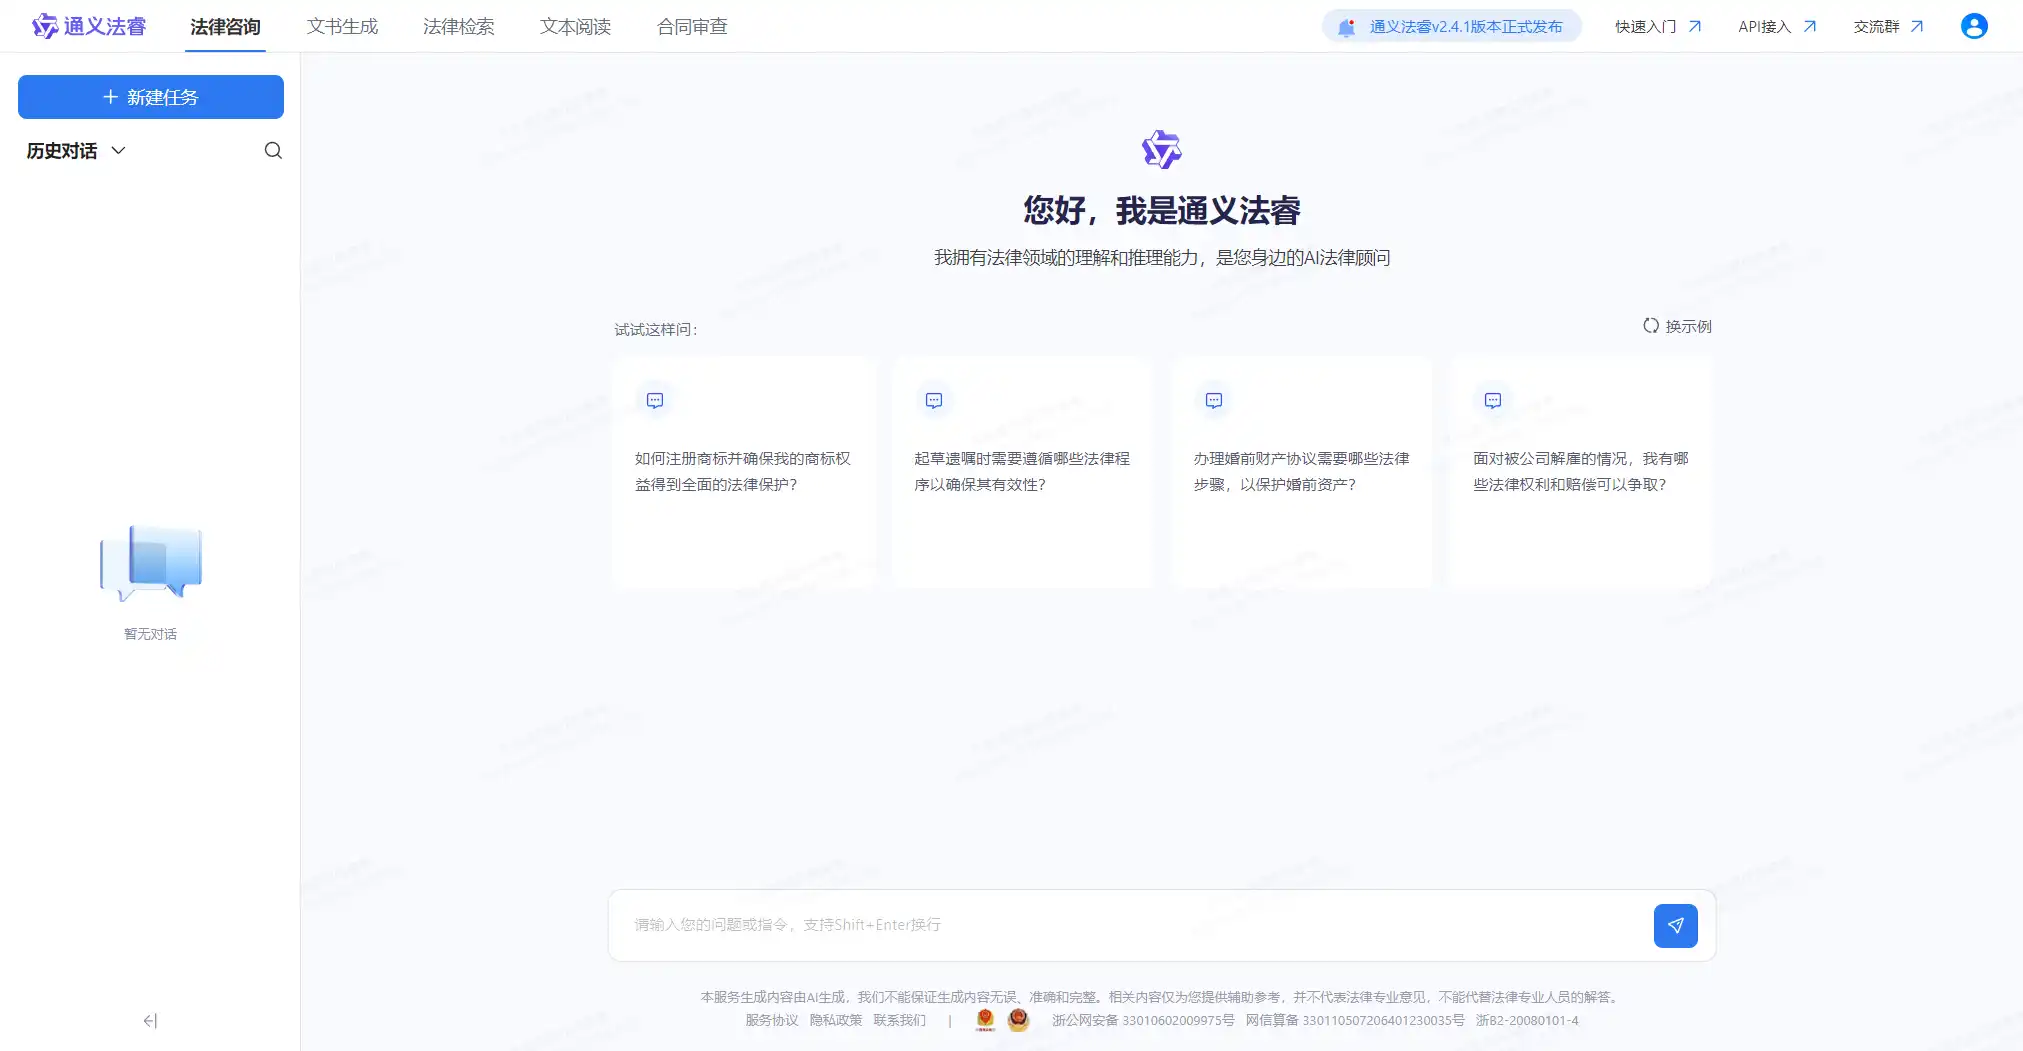Viewport: 2023px width, 1051px height.
Task: Open the 联系我们 footer link
Action: coord(900,1021)
